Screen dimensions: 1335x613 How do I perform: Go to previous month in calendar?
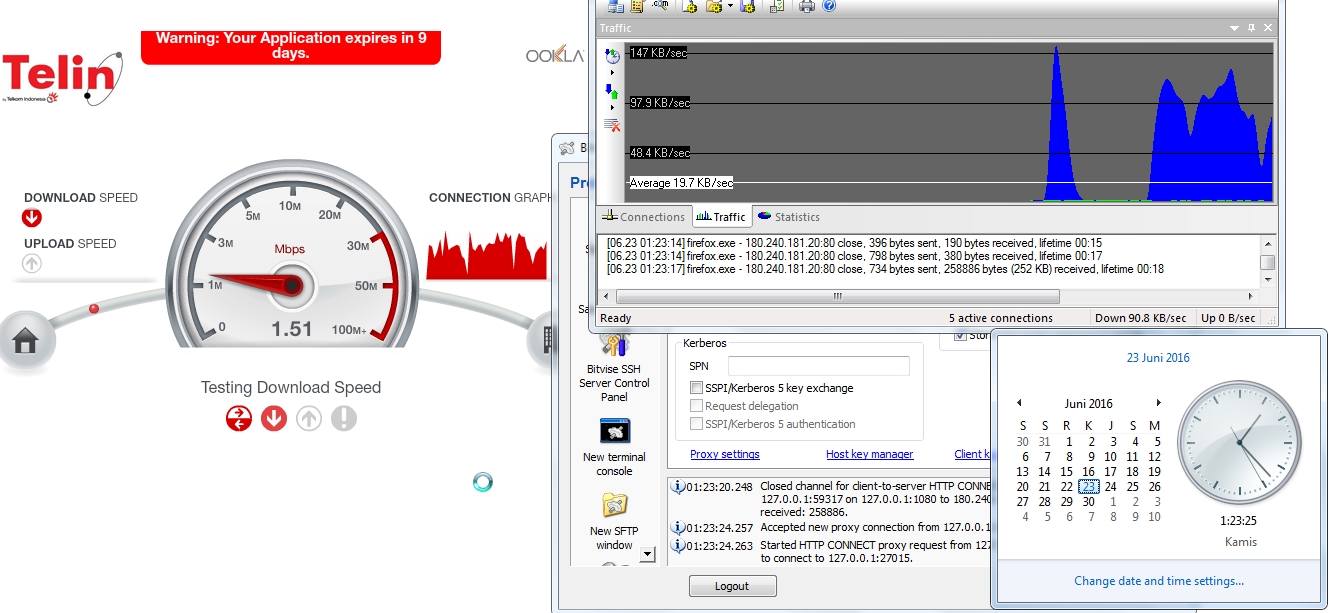click(x=1019, y=403)
